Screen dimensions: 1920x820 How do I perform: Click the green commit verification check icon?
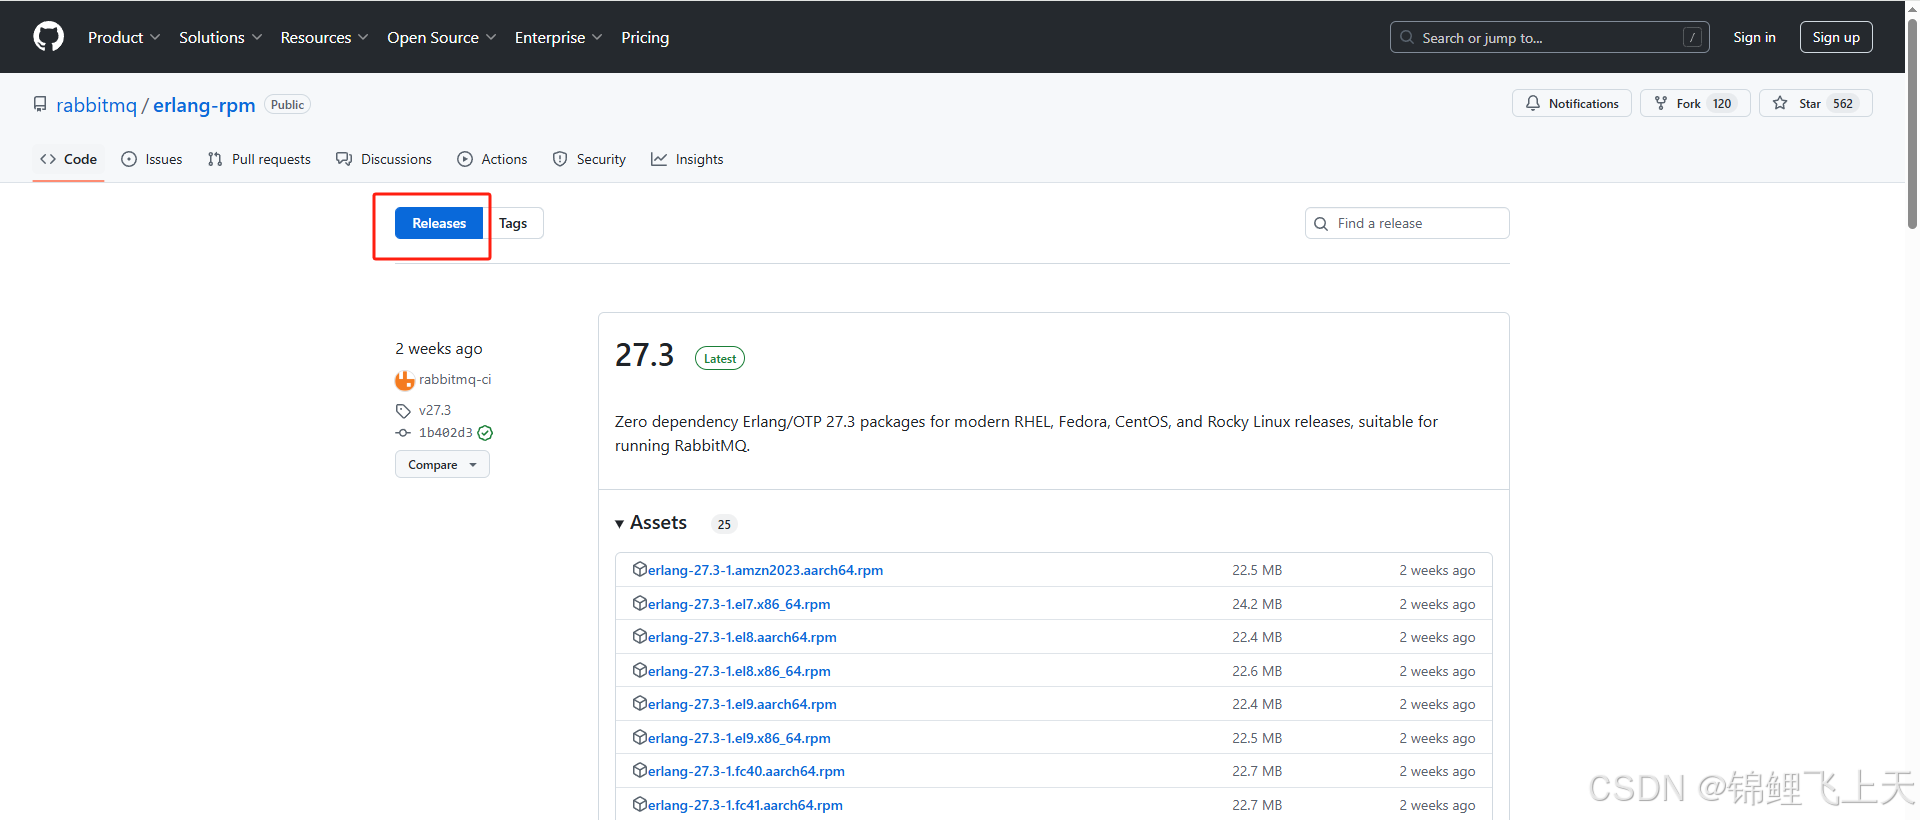pos(485,433)
